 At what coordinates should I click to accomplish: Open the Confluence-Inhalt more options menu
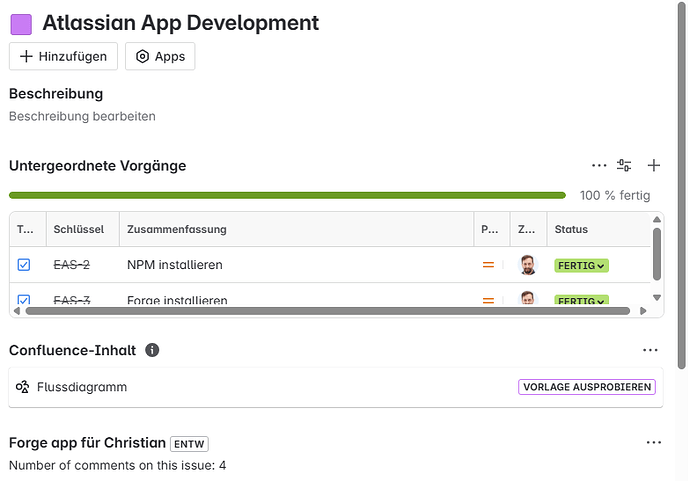pyautogui.click(x=650, y=350)
